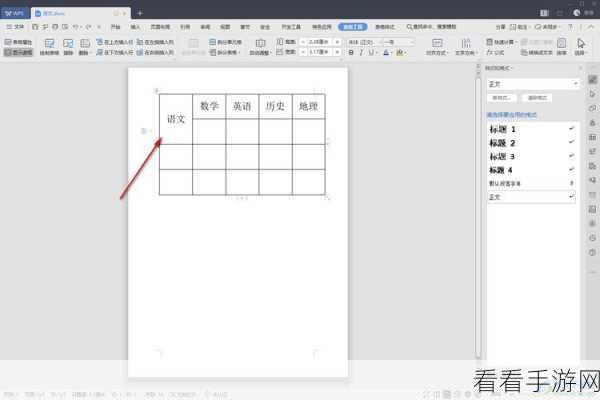Open Quick Calculation (快速计算) dropdown
Screen dimensions: 600x400
[x=501, y=42]
